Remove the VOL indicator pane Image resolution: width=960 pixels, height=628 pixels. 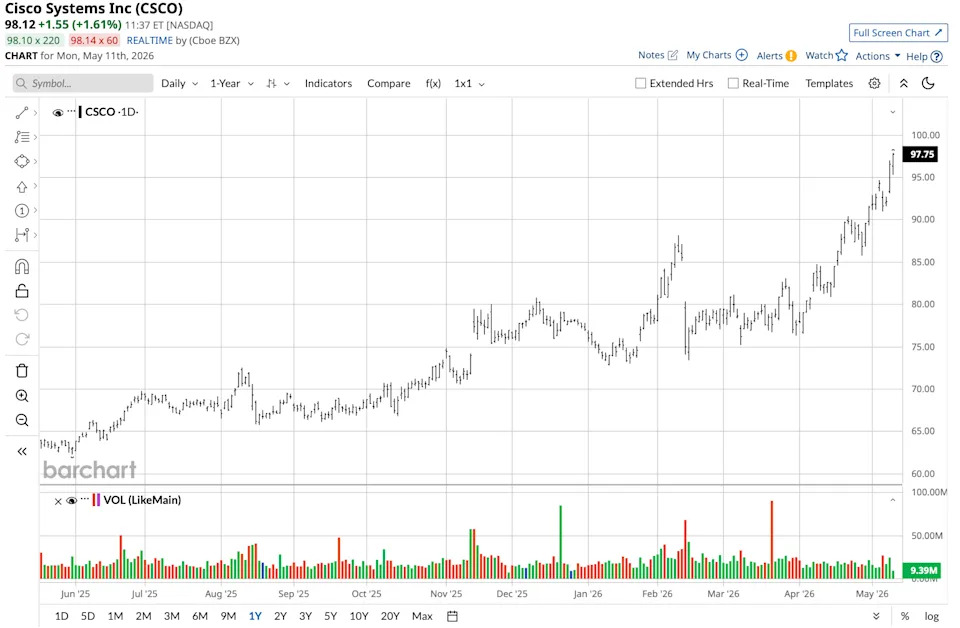pos(58,501)
